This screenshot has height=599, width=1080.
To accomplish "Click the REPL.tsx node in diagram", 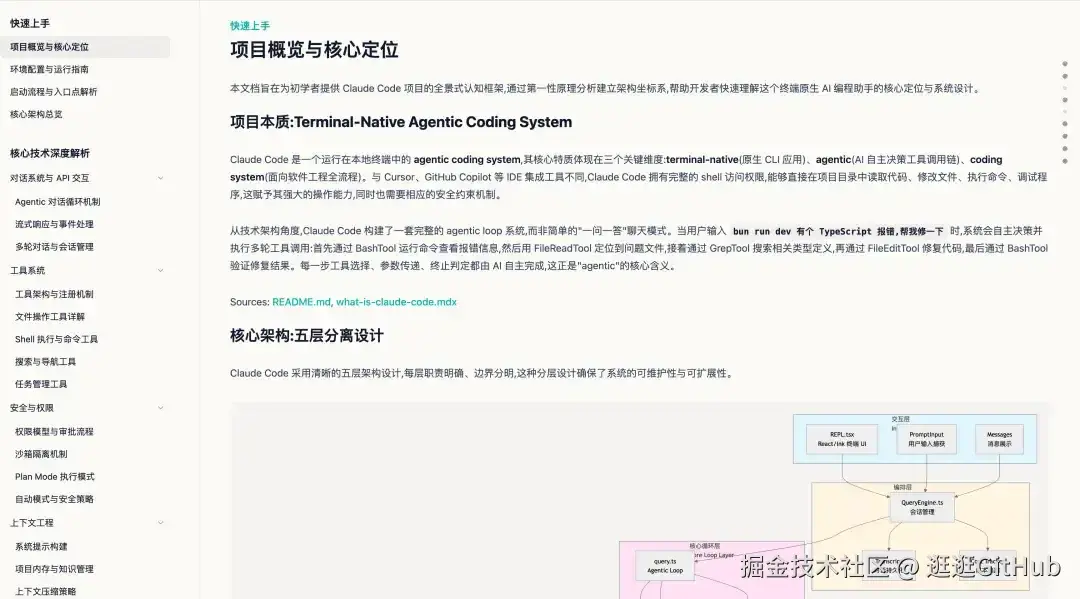I will tap(842, 439).
